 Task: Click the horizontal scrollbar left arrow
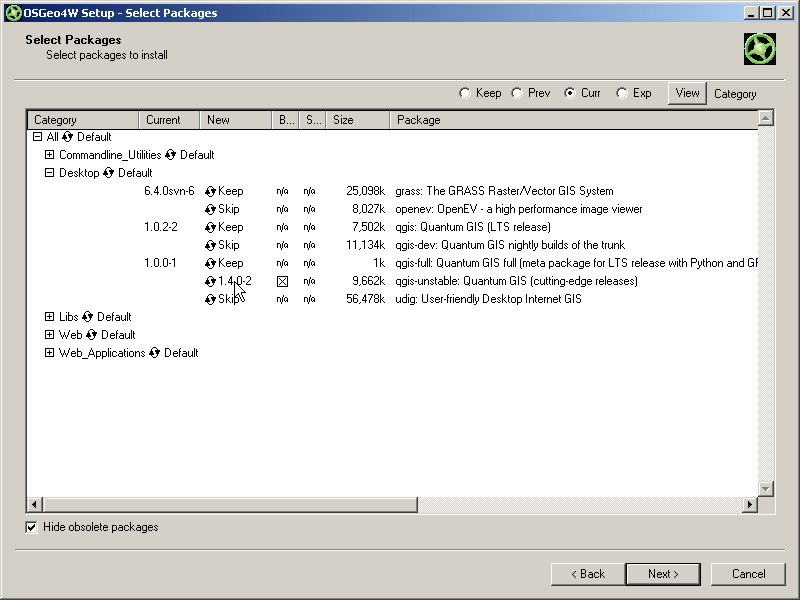pyautogui.click(x=34, y=505)
